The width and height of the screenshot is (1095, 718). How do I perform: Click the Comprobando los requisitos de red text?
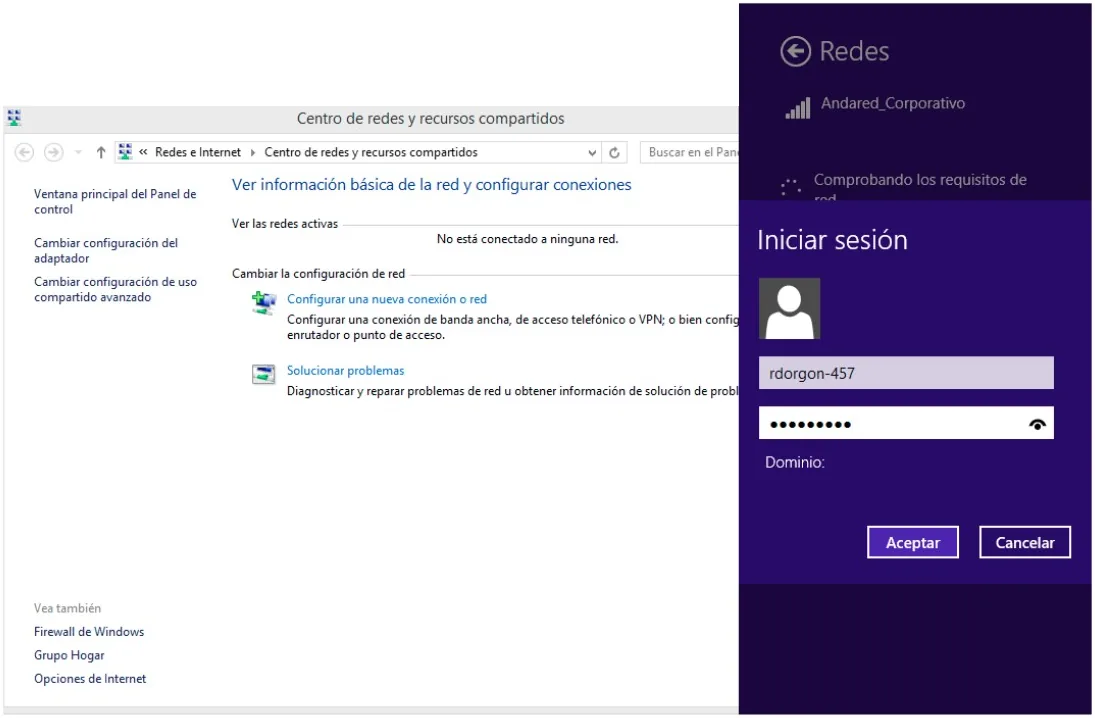coord(920,187)
